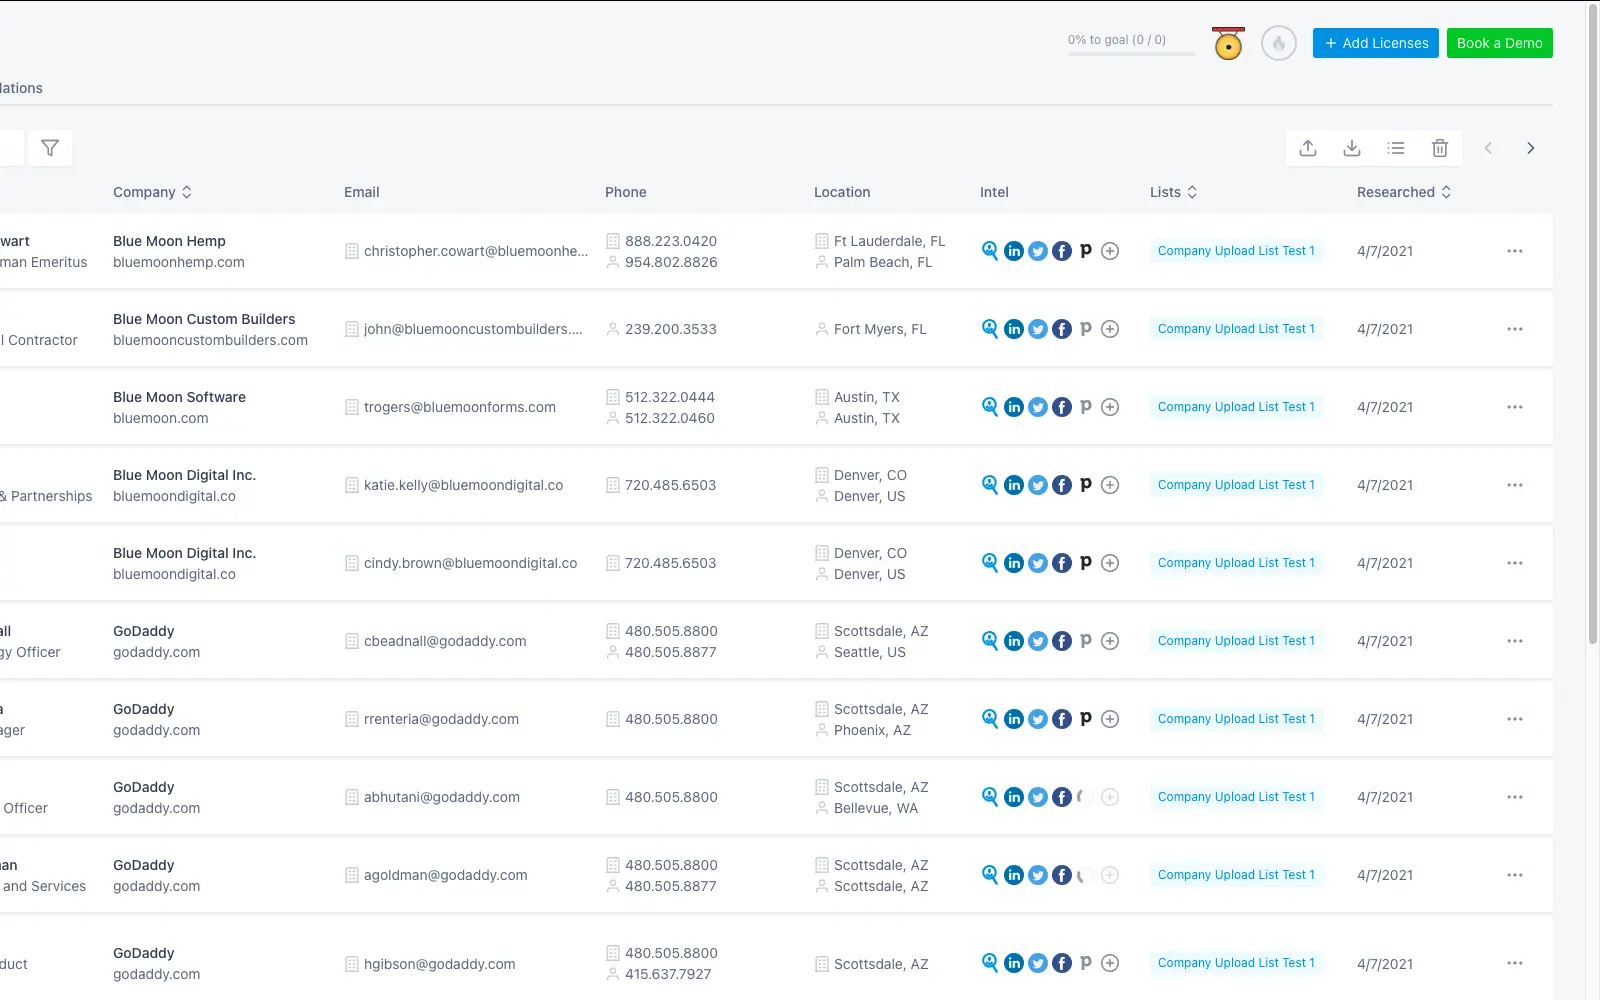Click email katie.kelly@bluemoondigital.co
The image size is (1600, 1000).
463,485
